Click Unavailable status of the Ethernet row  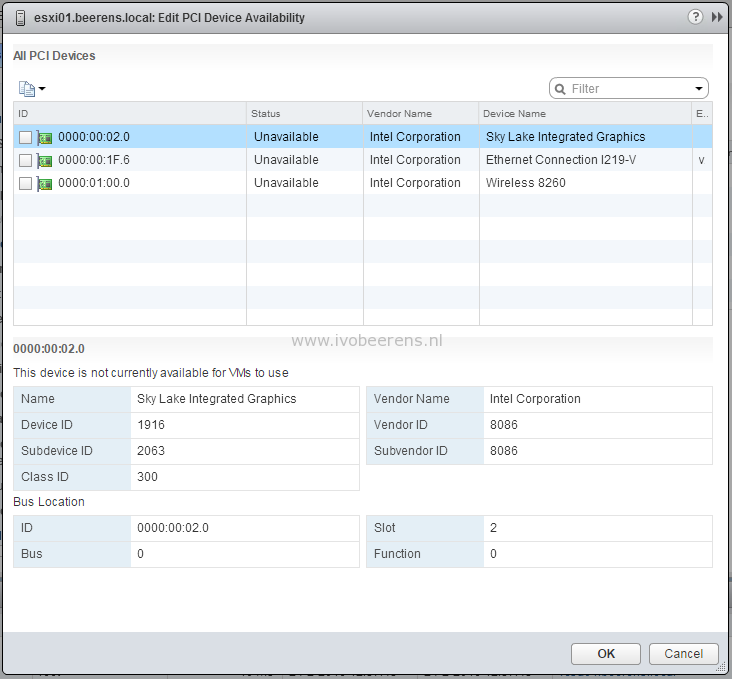286,160
